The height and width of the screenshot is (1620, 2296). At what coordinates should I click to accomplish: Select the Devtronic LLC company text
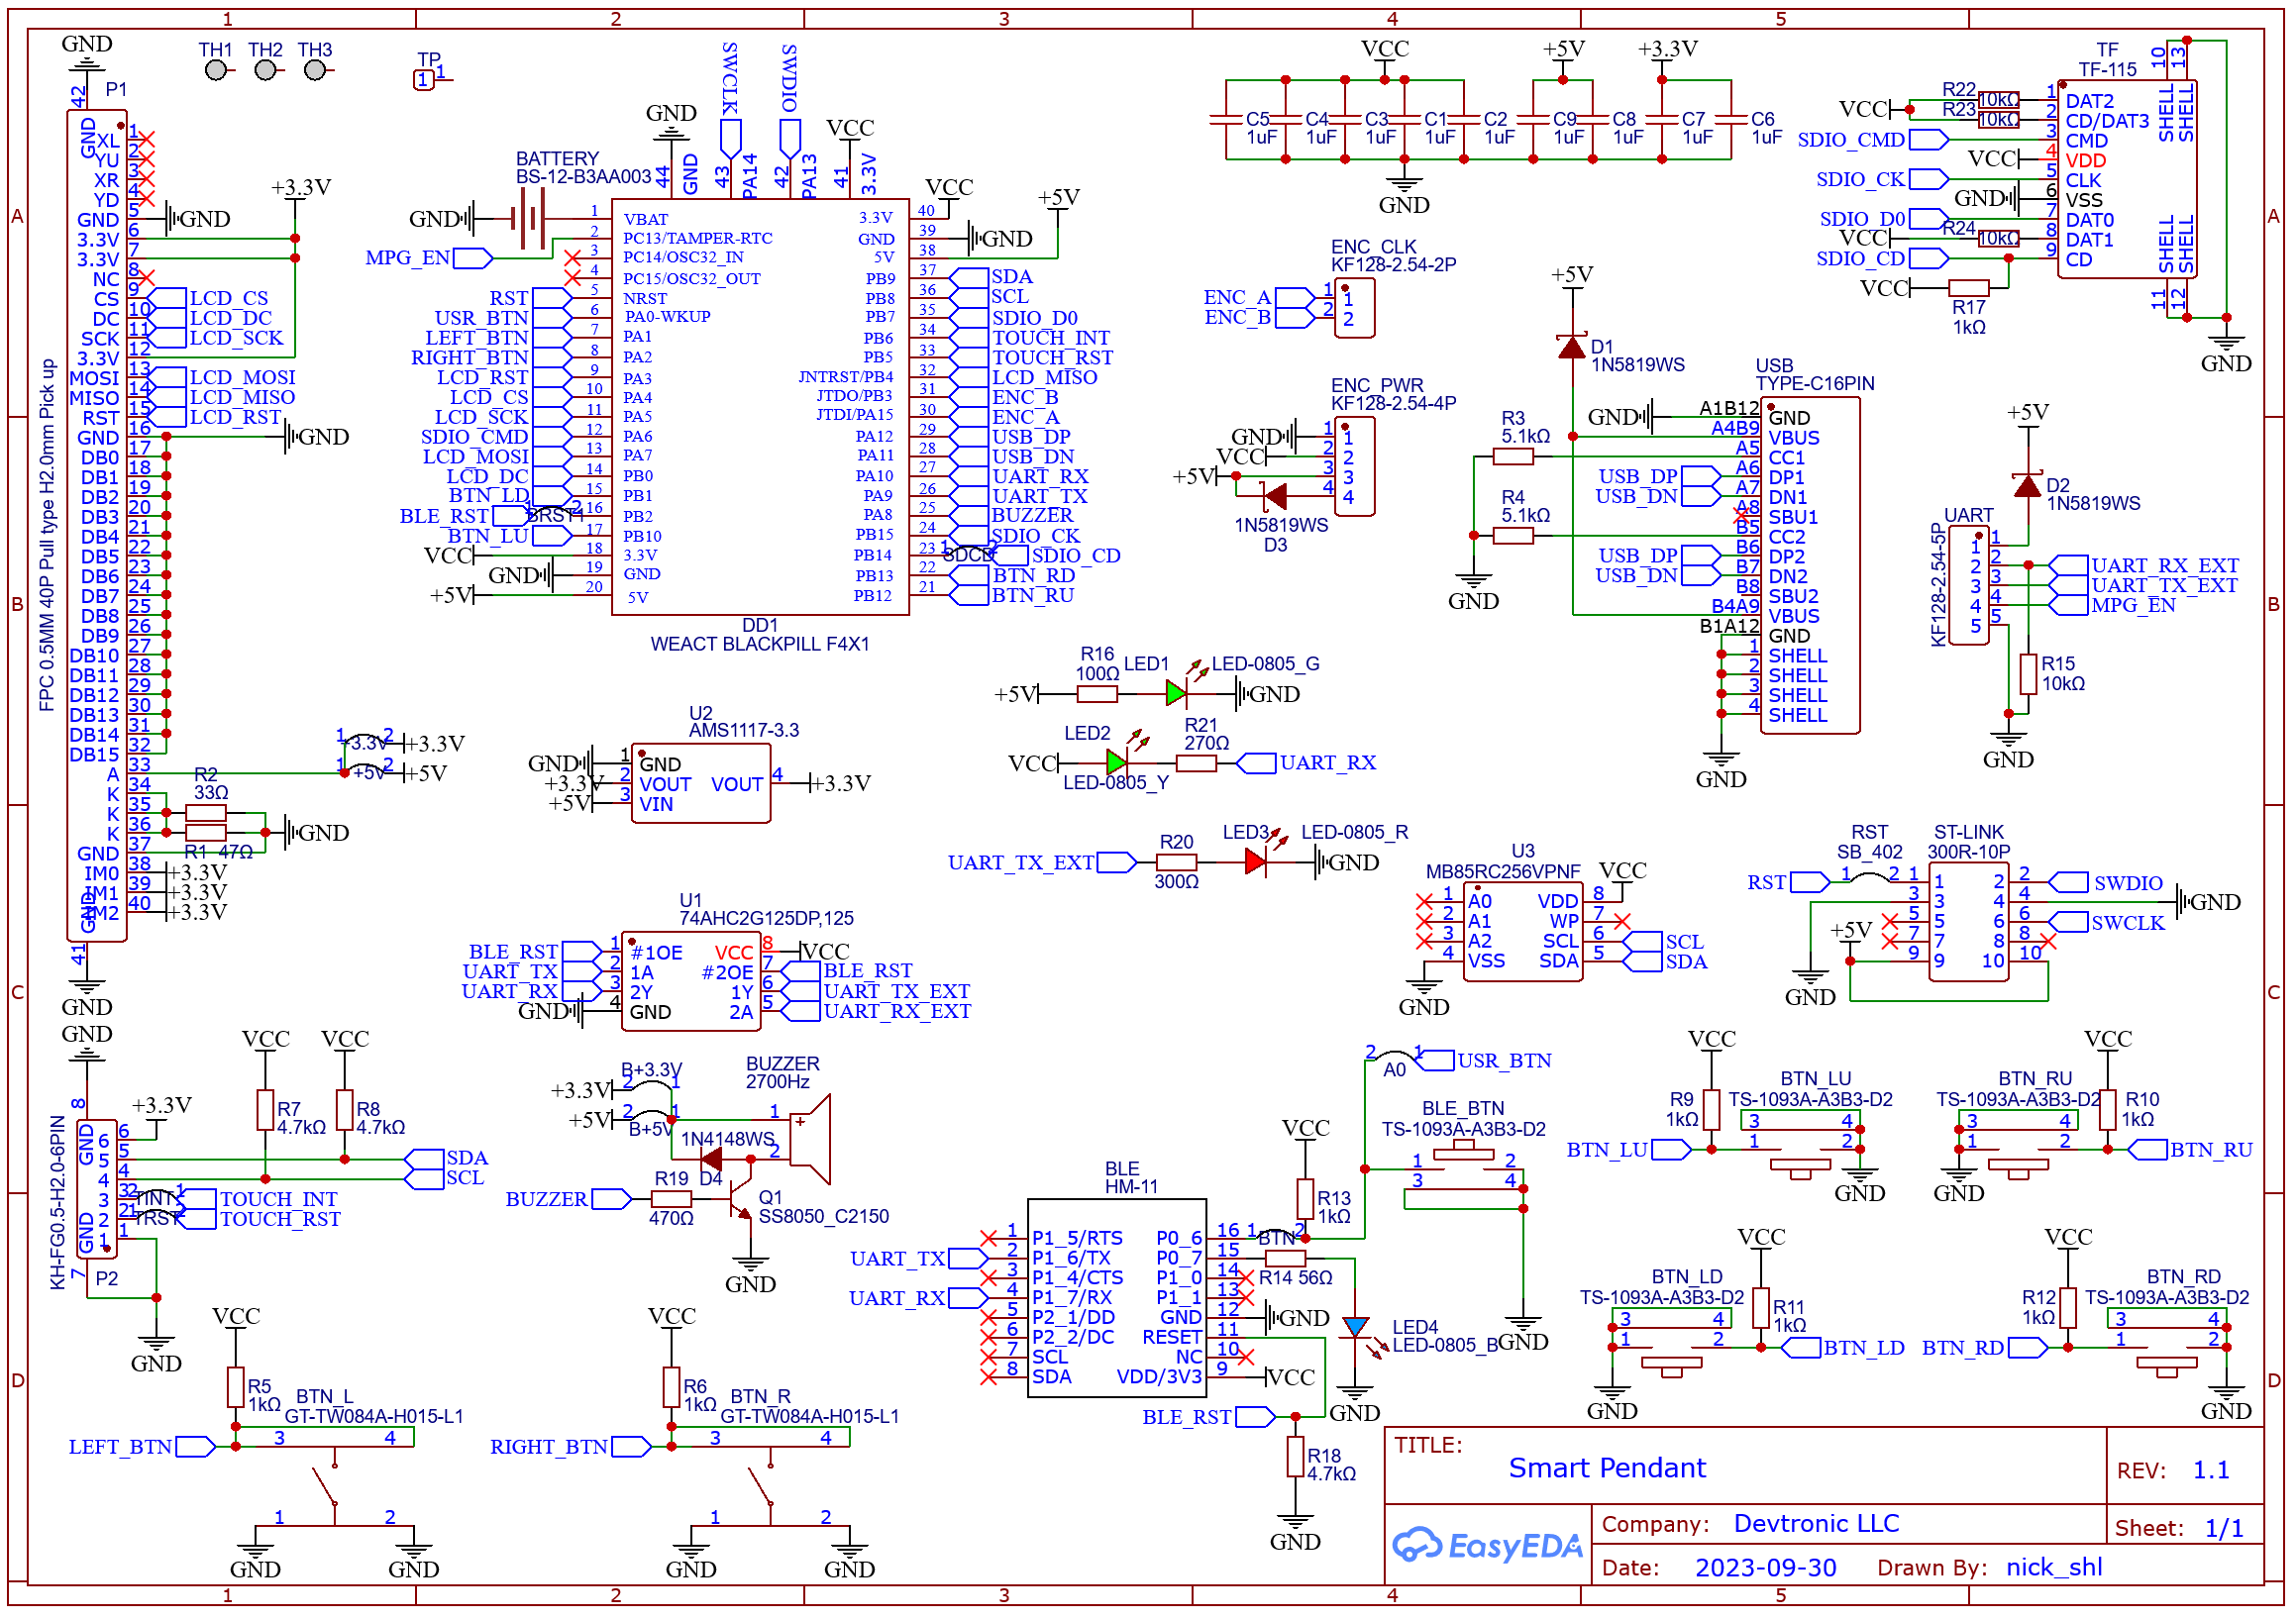tap(1816, 1524)
